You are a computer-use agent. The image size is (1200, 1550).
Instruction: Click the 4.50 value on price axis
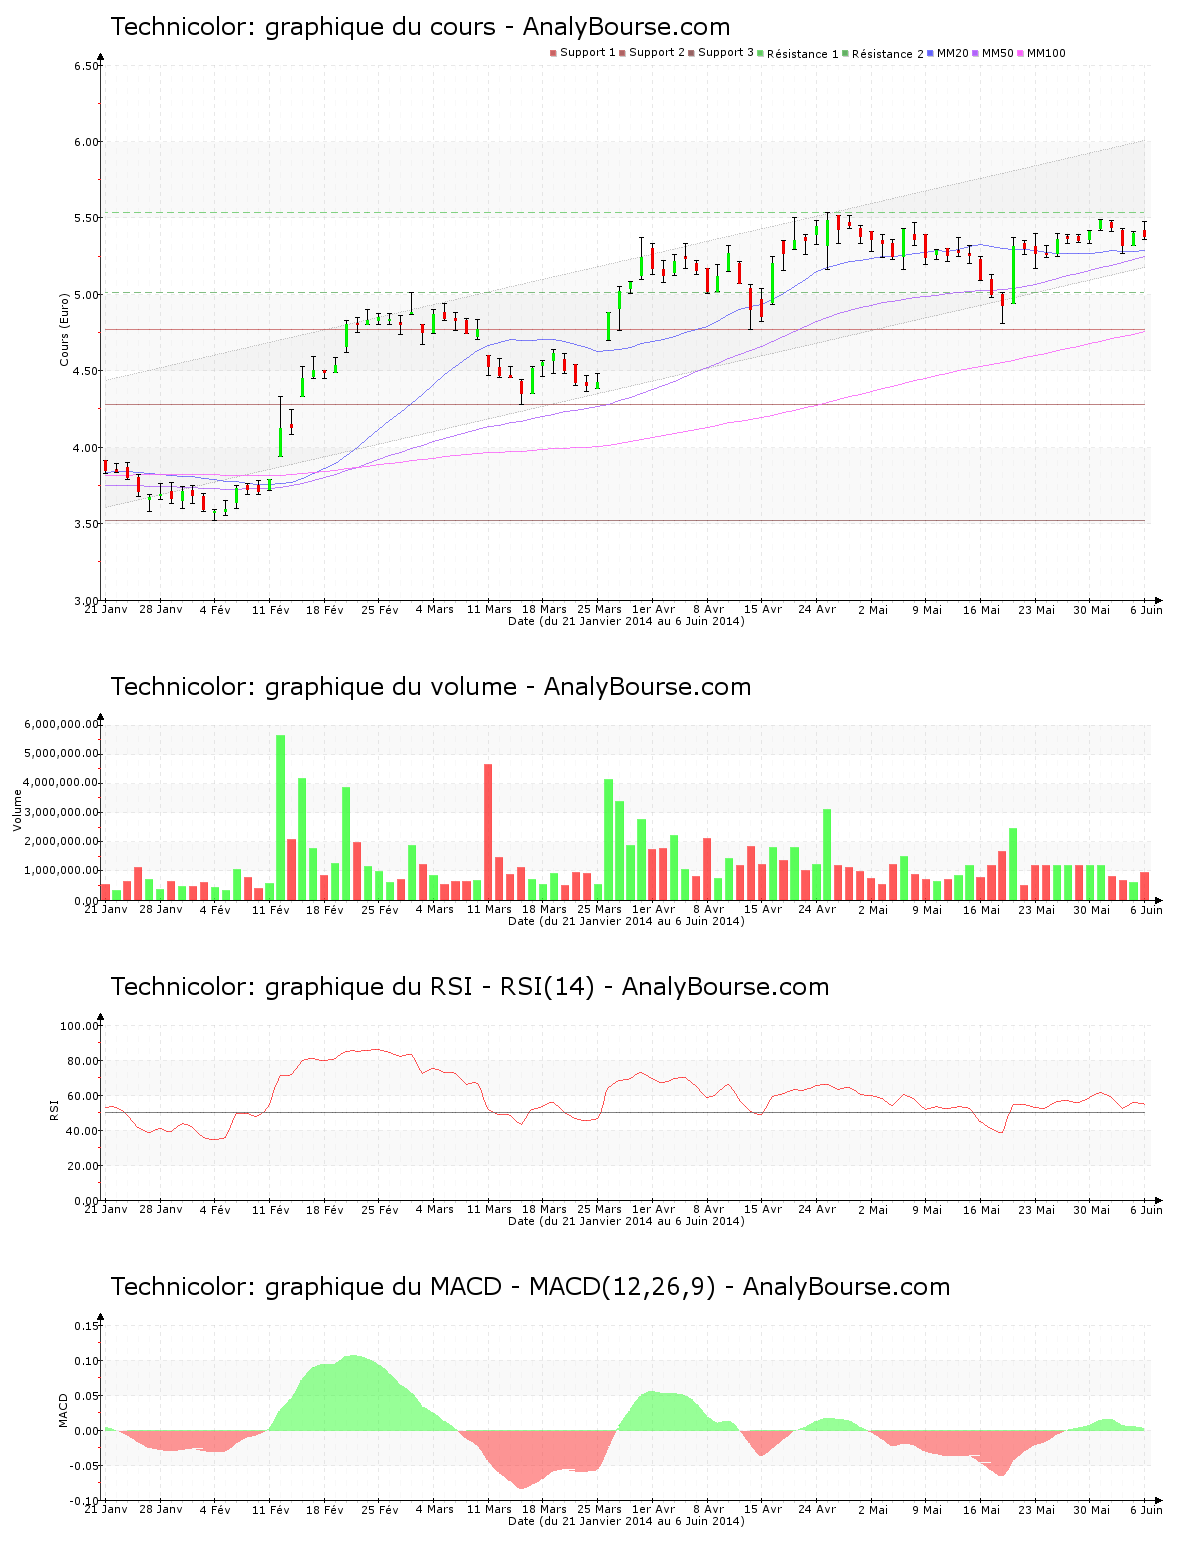(86, 371)
